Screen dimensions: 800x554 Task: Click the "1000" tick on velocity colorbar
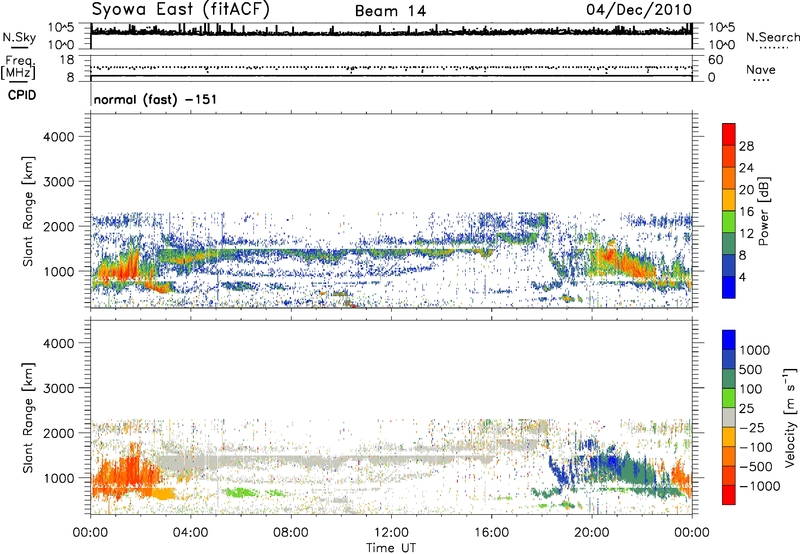point(755,350)
